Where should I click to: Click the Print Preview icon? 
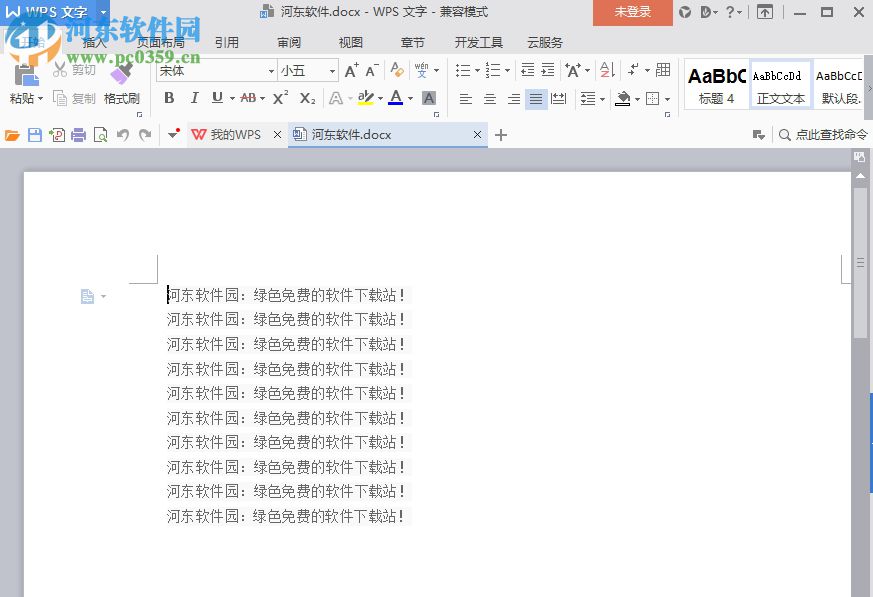click(x=101, y=134)
